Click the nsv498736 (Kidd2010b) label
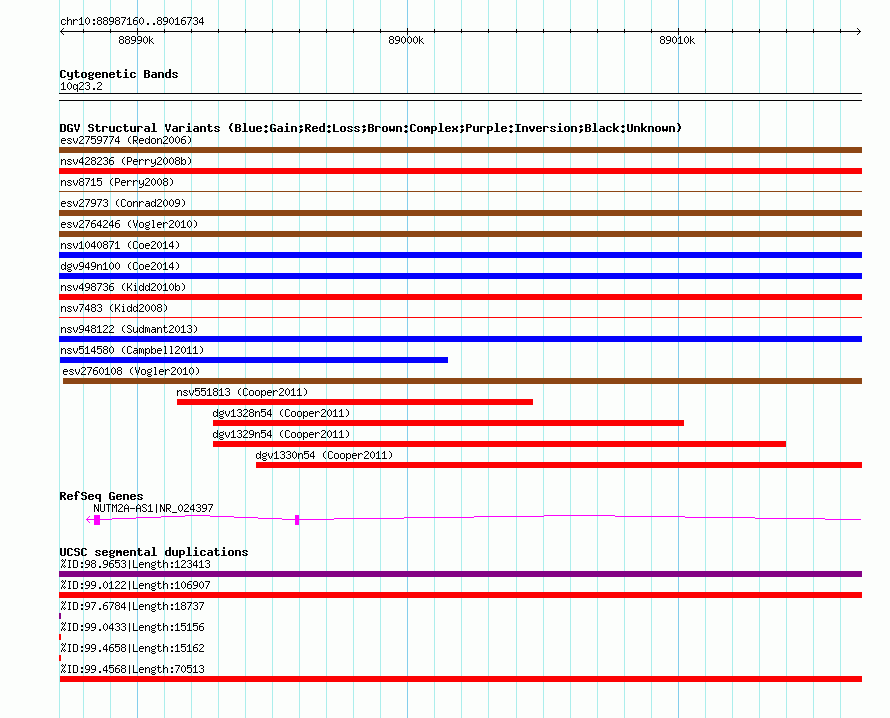This screenshot has width=890, height=718. 123,287
